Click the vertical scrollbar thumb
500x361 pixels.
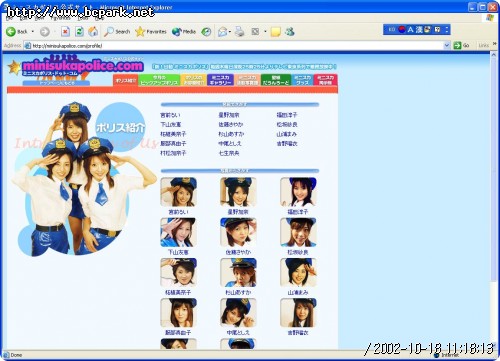(x=494, y=170)
